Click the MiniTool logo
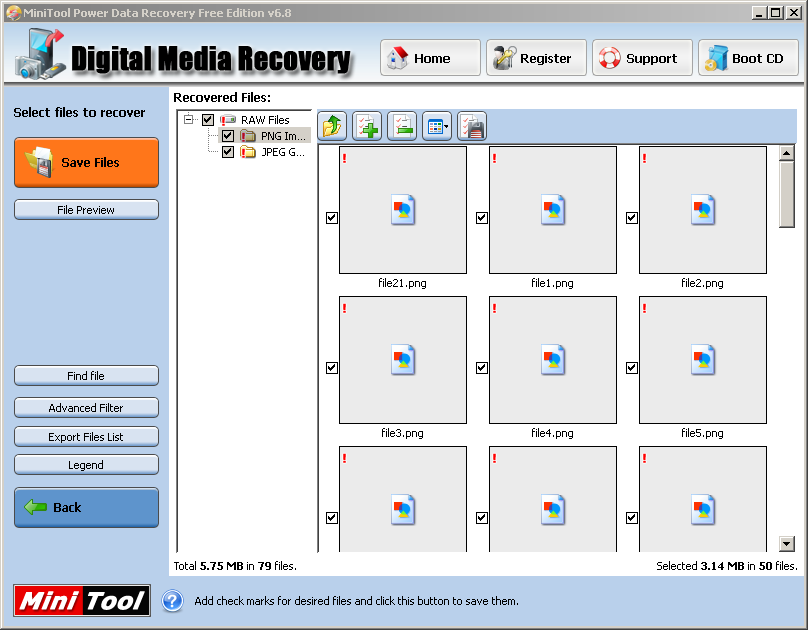Viewport: 808px width, 630px height. 82,601
